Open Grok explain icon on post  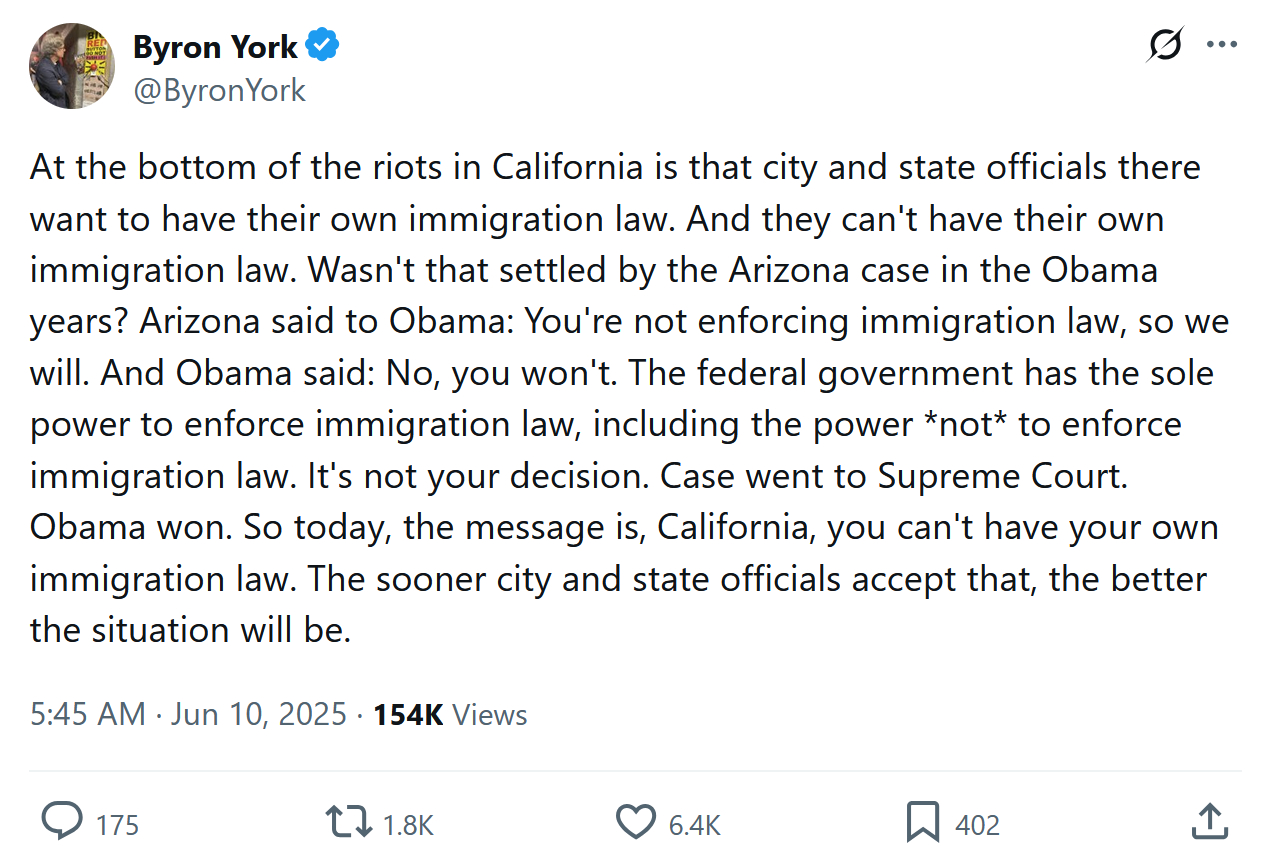(x=1165, y=46)
